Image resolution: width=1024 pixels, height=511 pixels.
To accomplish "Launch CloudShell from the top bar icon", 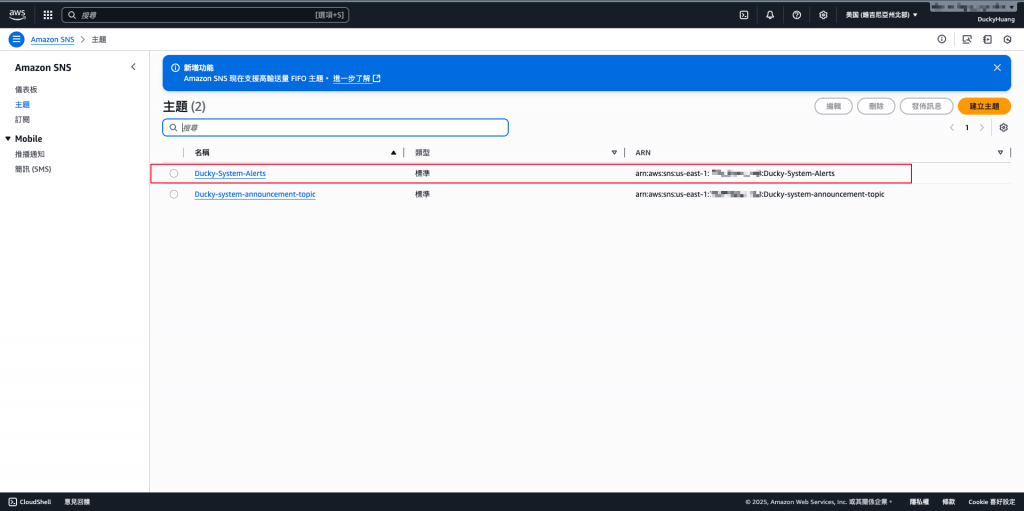I will point(744,14).
